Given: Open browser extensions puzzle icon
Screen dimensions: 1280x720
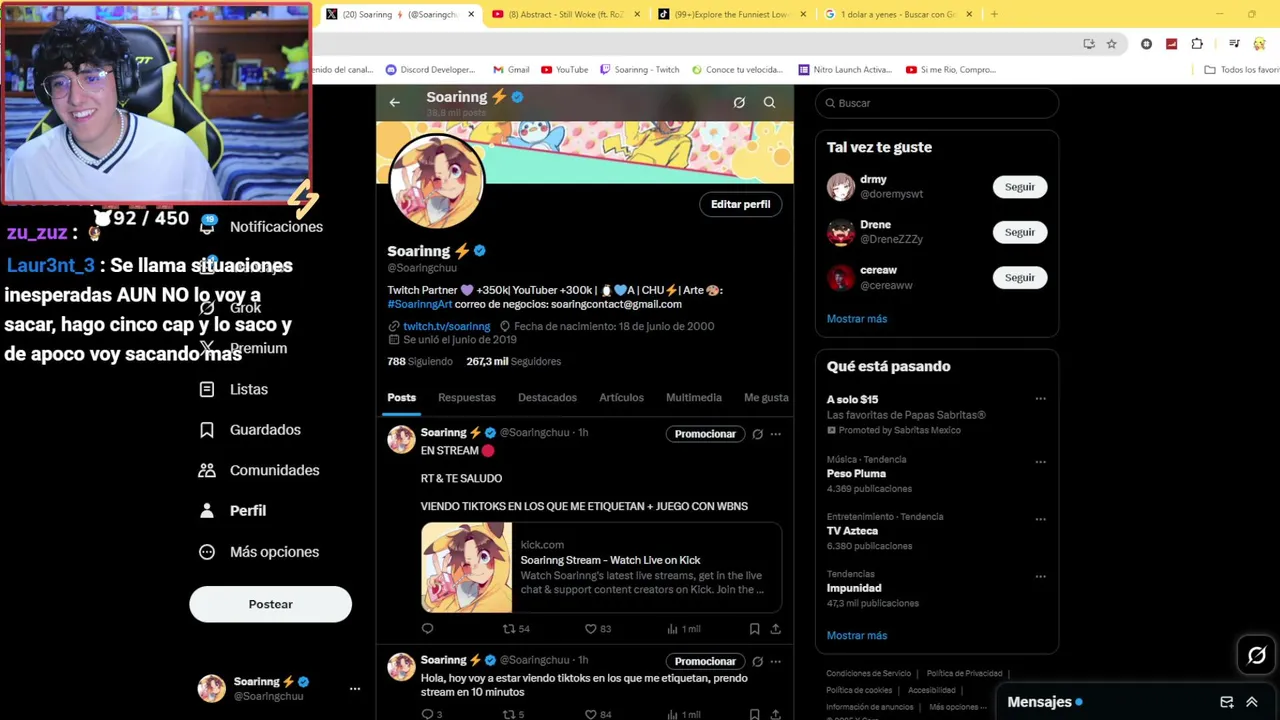Looking at the screenshot, I should tap(1197, 44).
